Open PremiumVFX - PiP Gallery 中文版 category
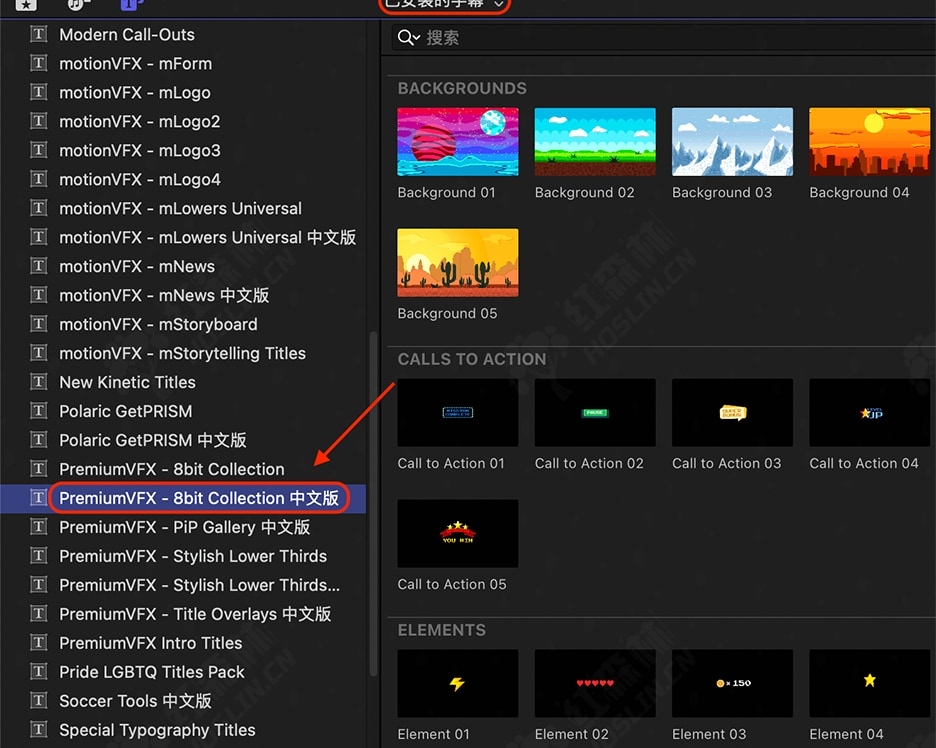This screenshot has height=748, width=936. (183, 527)
